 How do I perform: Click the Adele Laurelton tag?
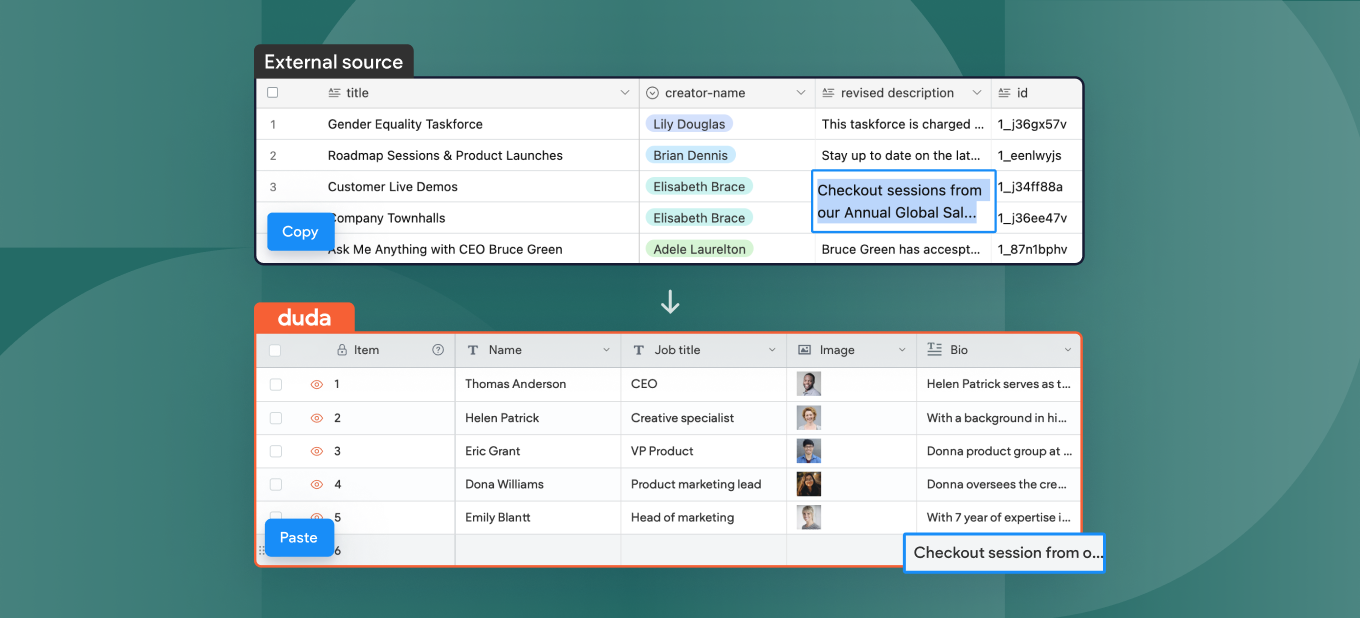coord(699,249)
